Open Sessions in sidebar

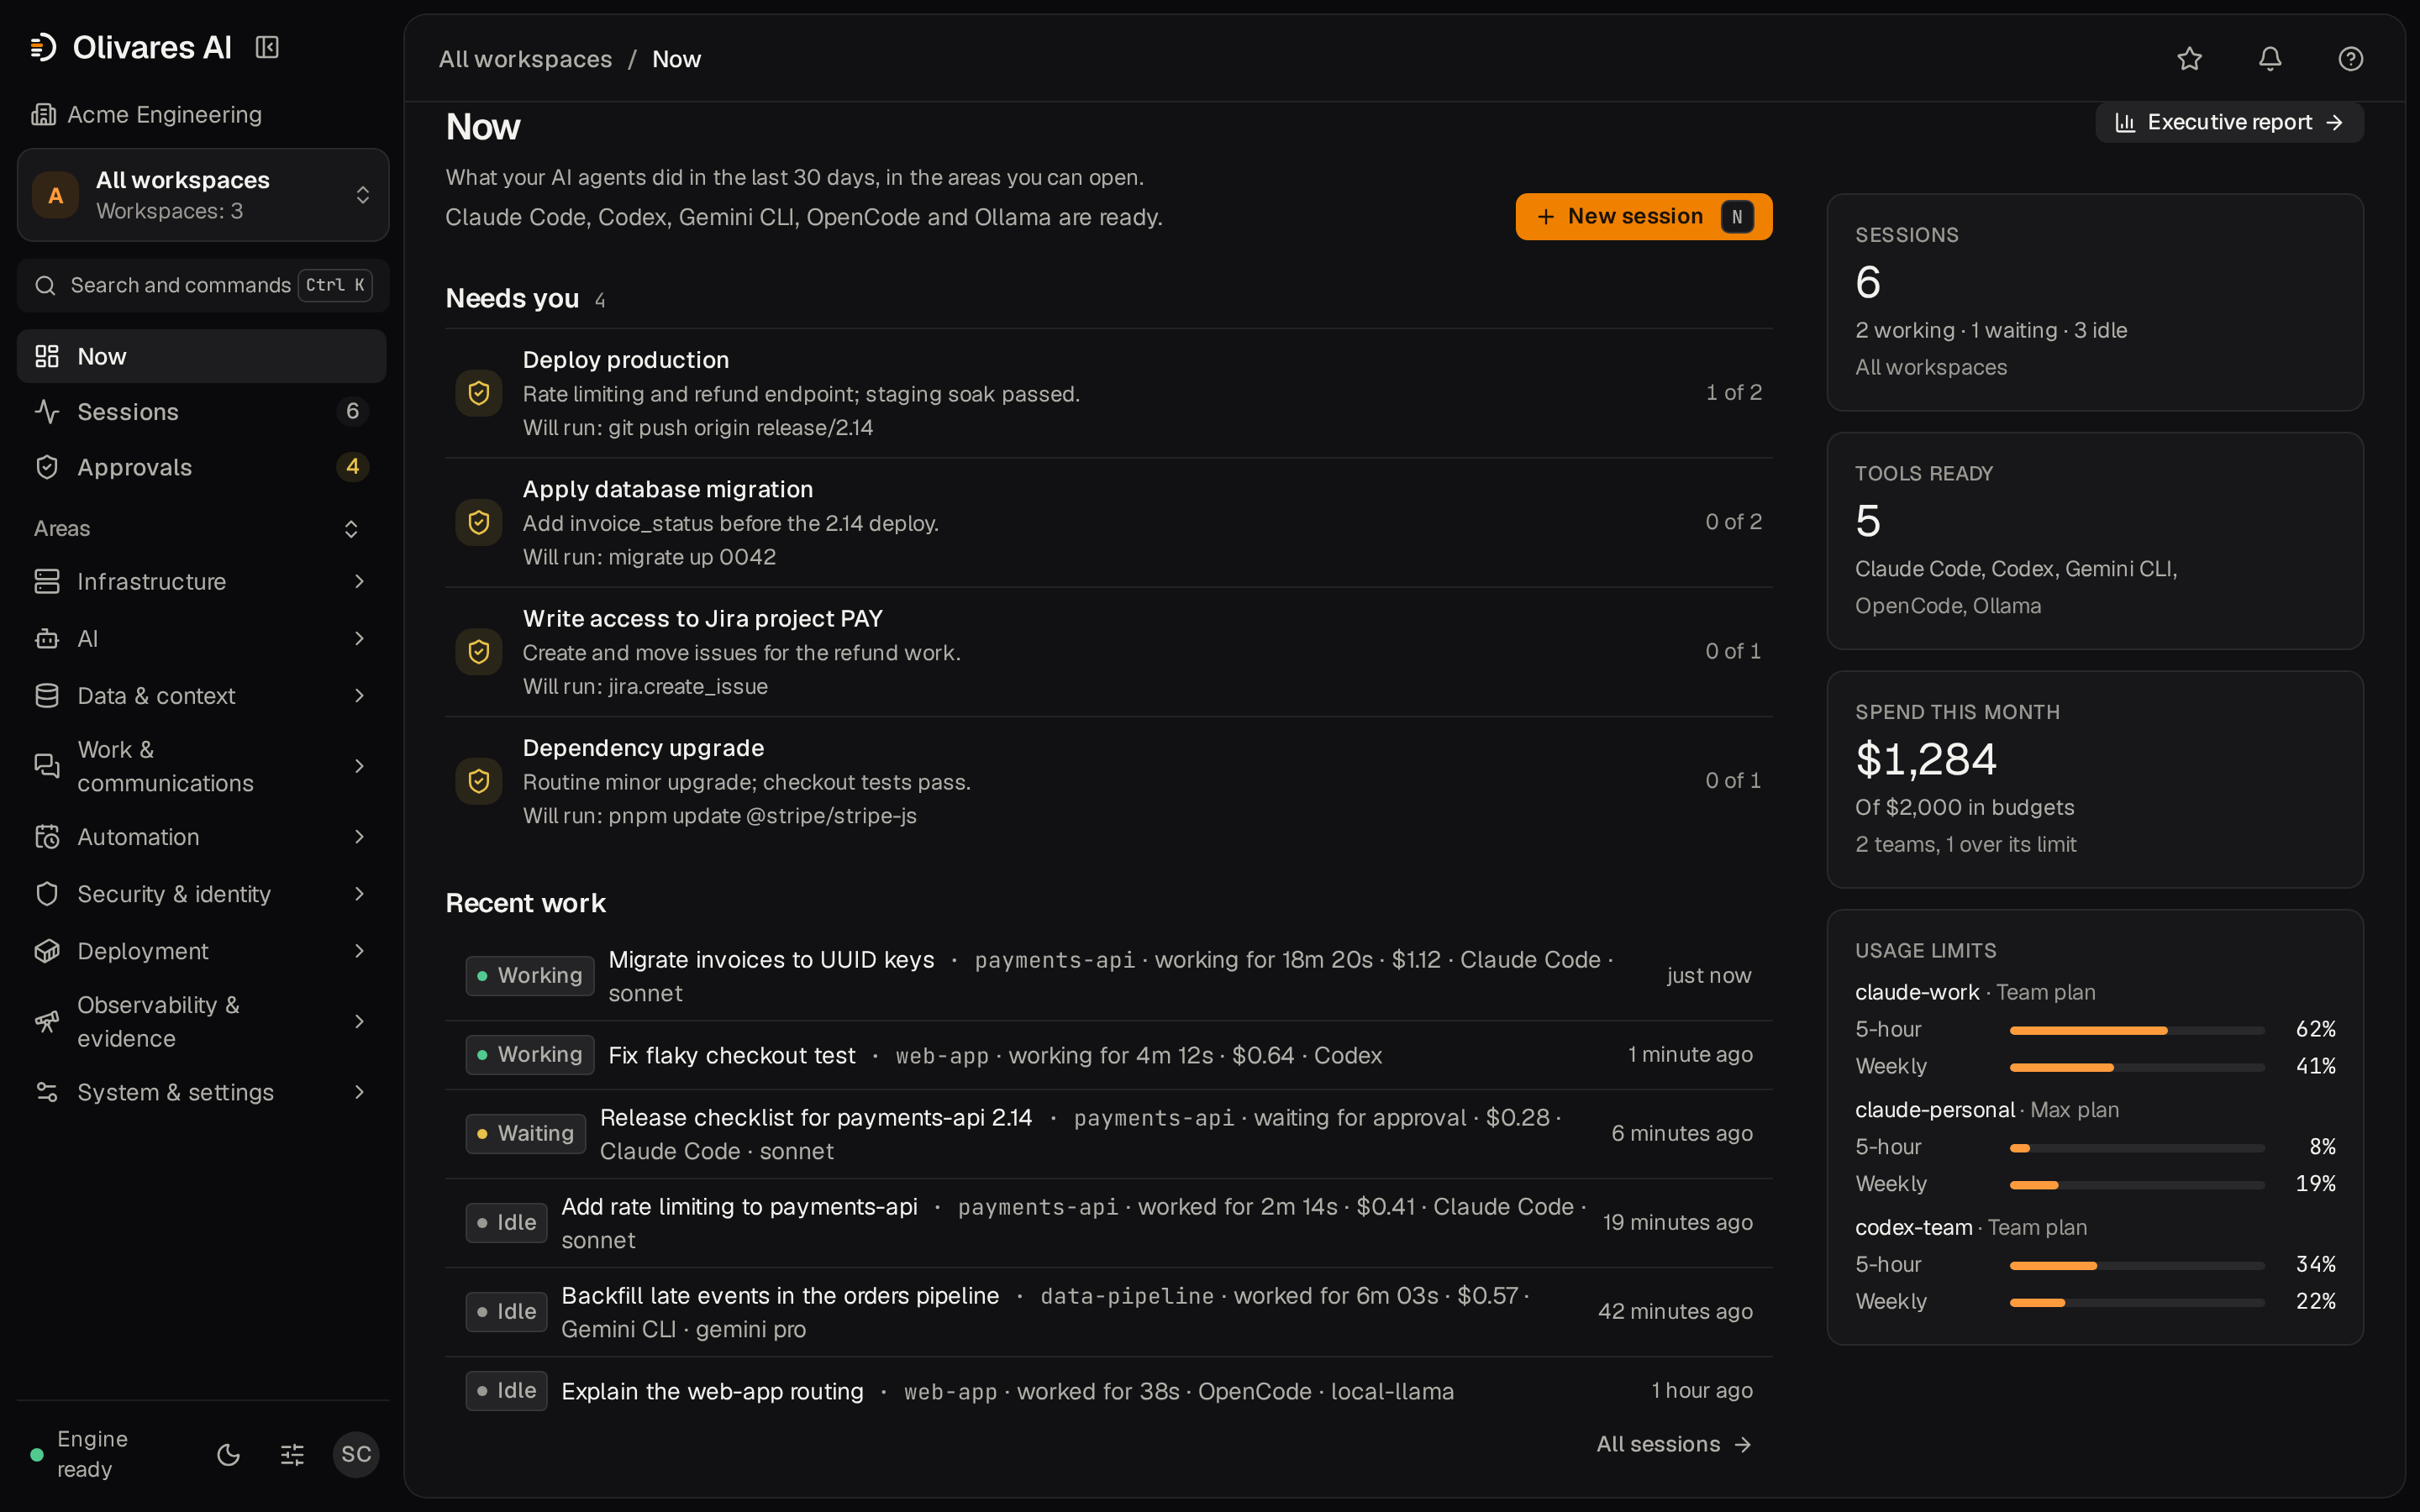(202, 411)
